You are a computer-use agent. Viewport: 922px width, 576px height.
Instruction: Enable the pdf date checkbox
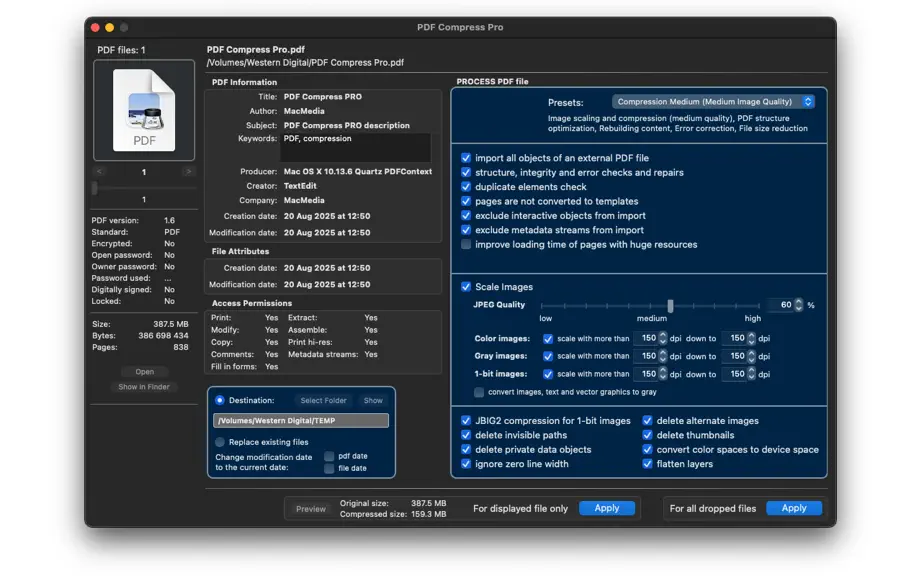click(329, 456)
